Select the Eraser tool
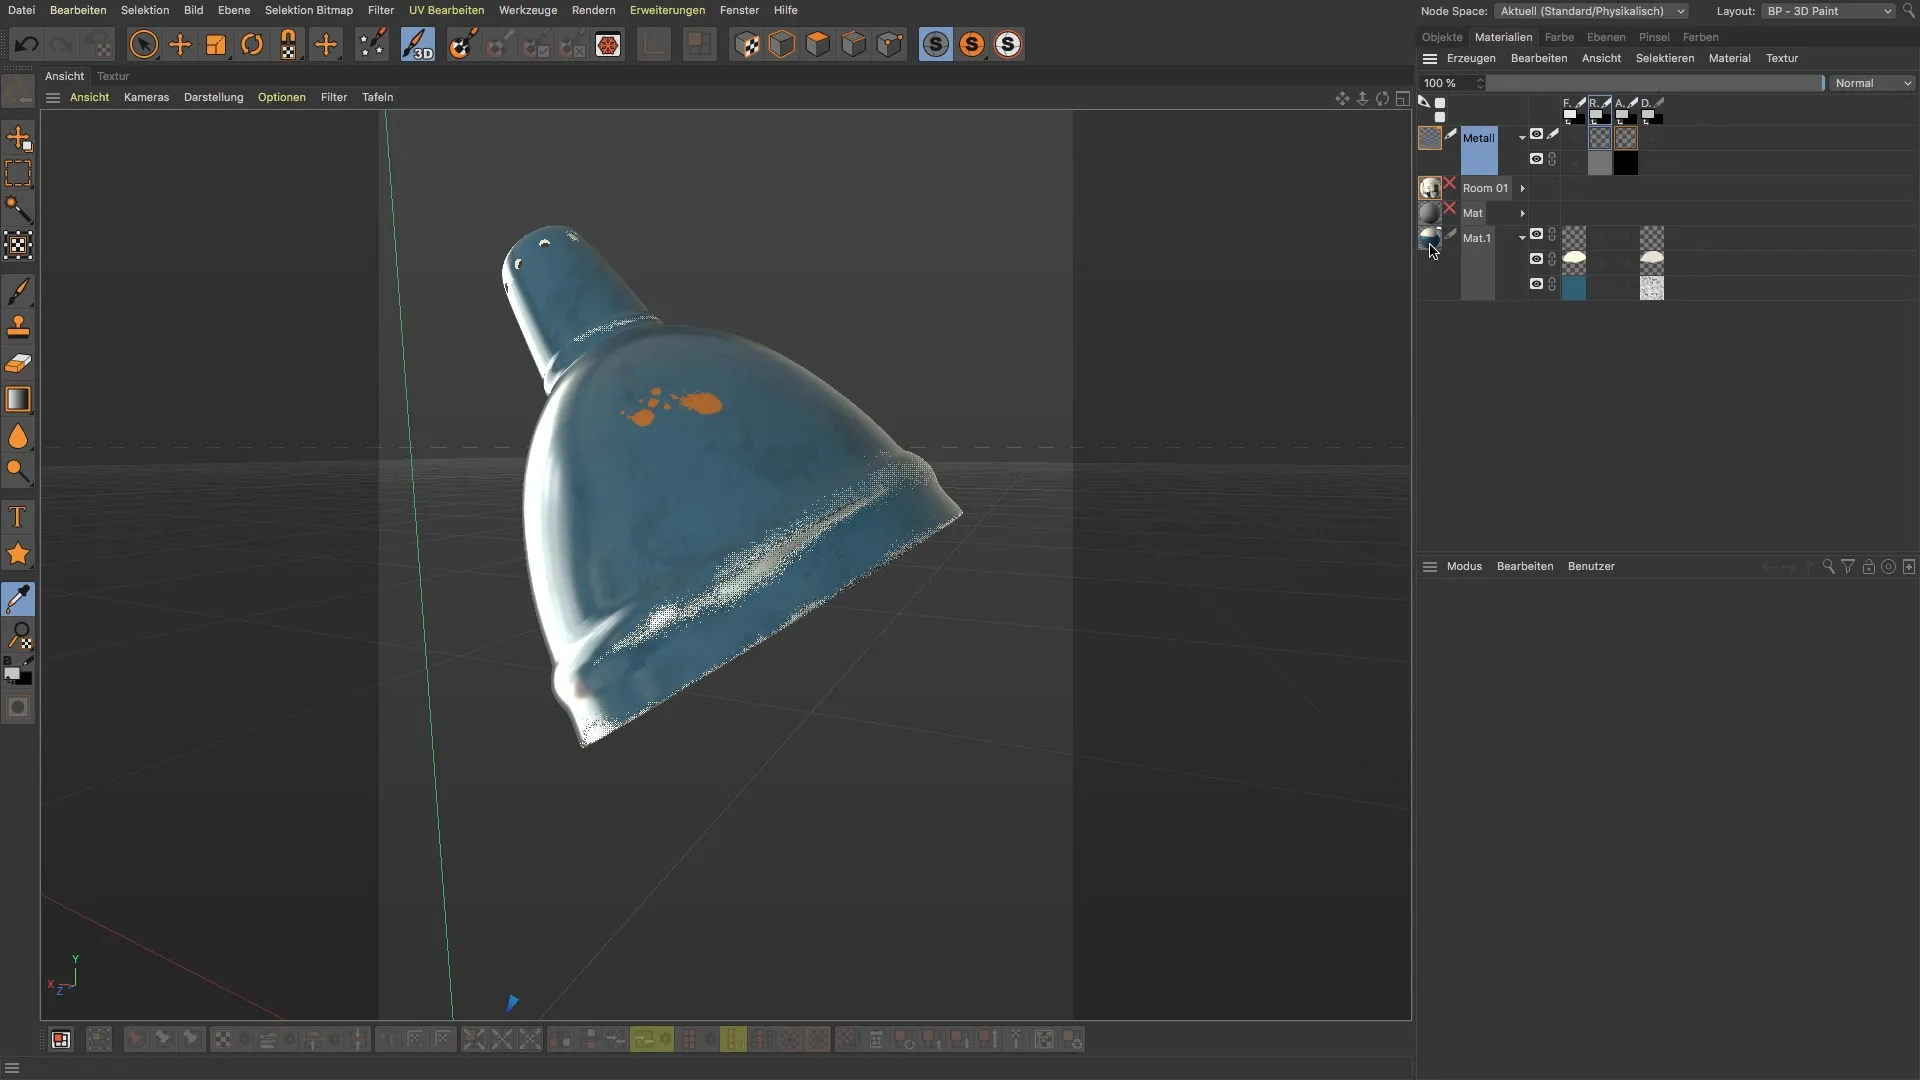This screenshot has height=1080, width=1920. coord(18,363)
